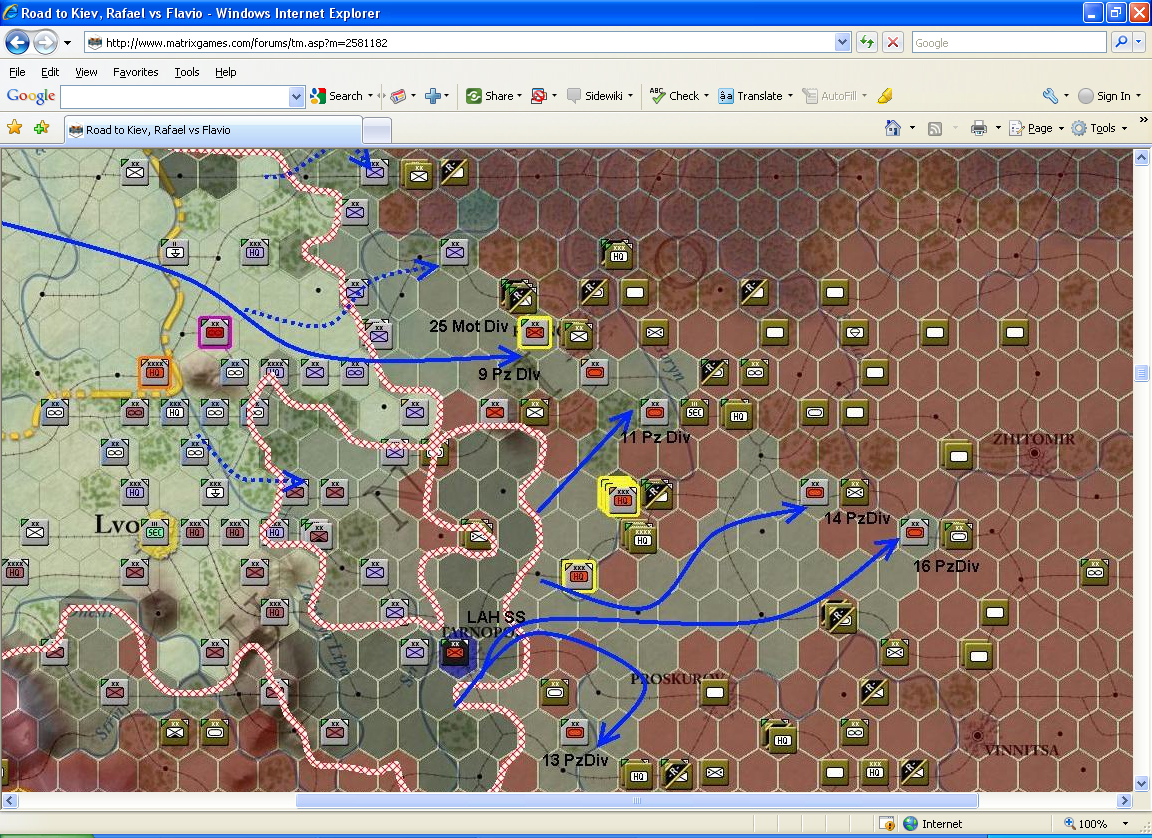Click the yellow-highlighted SEC counter near Lvov
This screenshot has height=838, width=1152.
coord(155,532)
